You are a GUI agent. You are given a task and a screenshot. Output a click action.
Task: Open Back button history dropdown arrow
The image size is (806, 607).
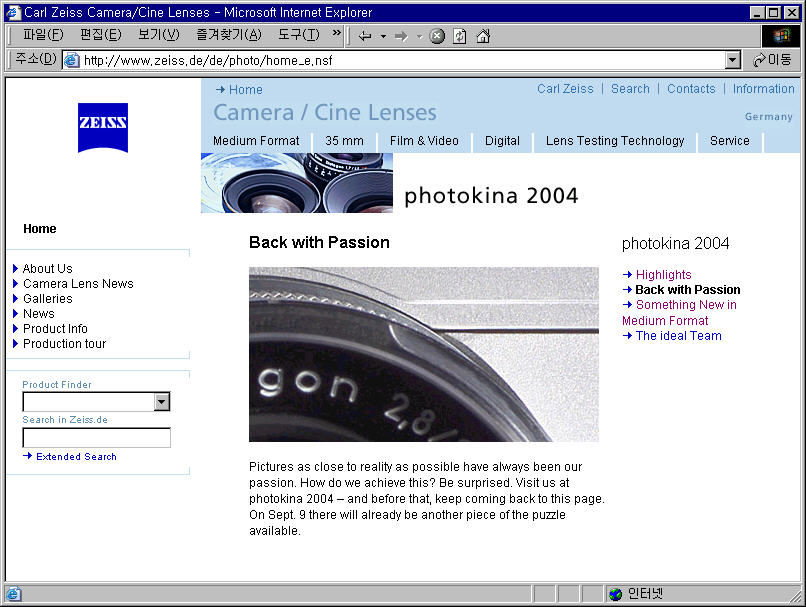pos(383,36)
